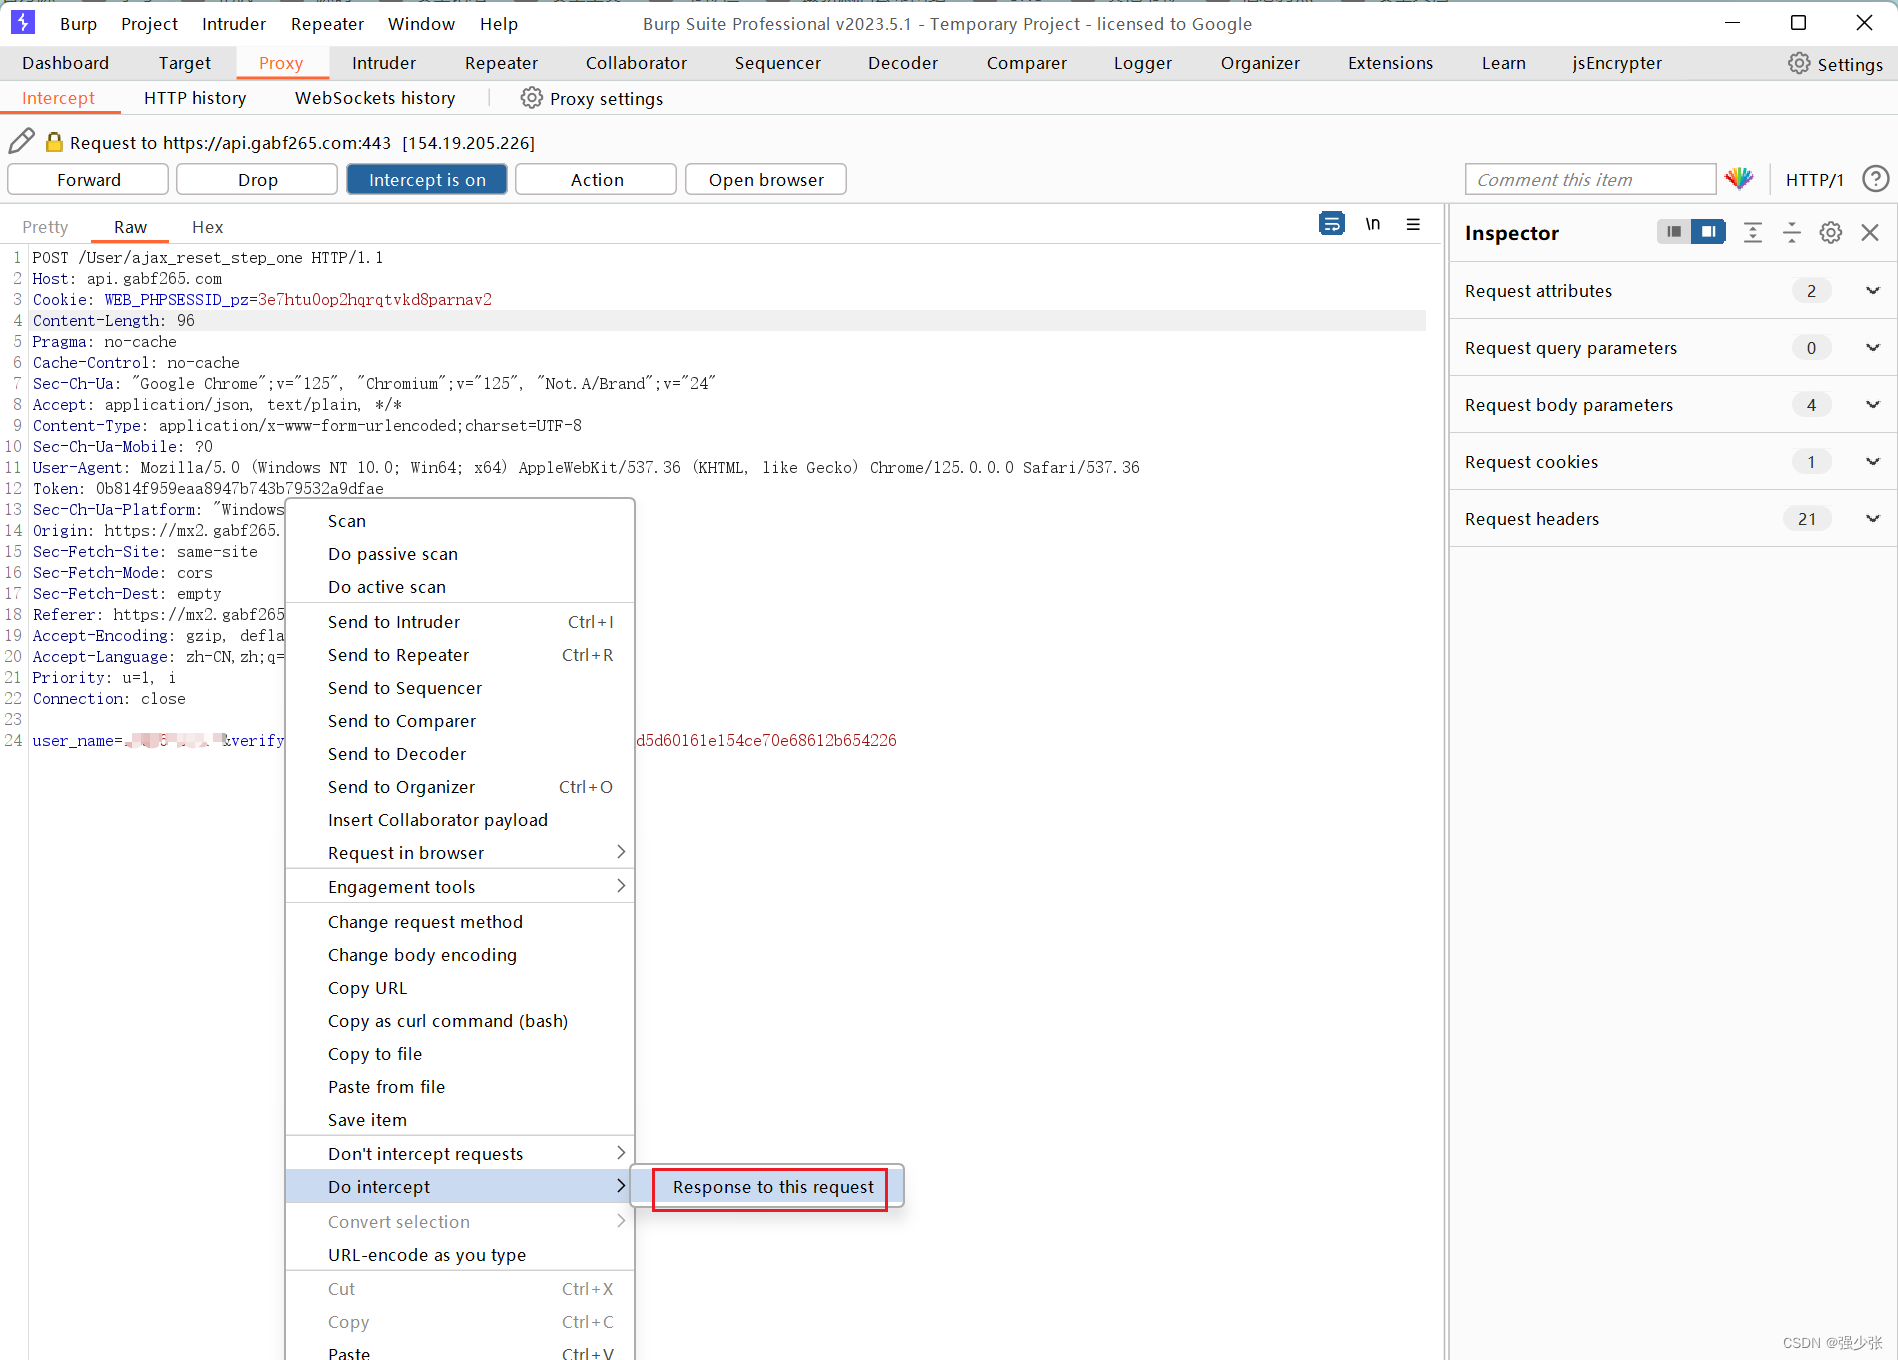Select Insert Collaborator payload
Viewport: 1898px width, 1360px height.
coord(460,820)
